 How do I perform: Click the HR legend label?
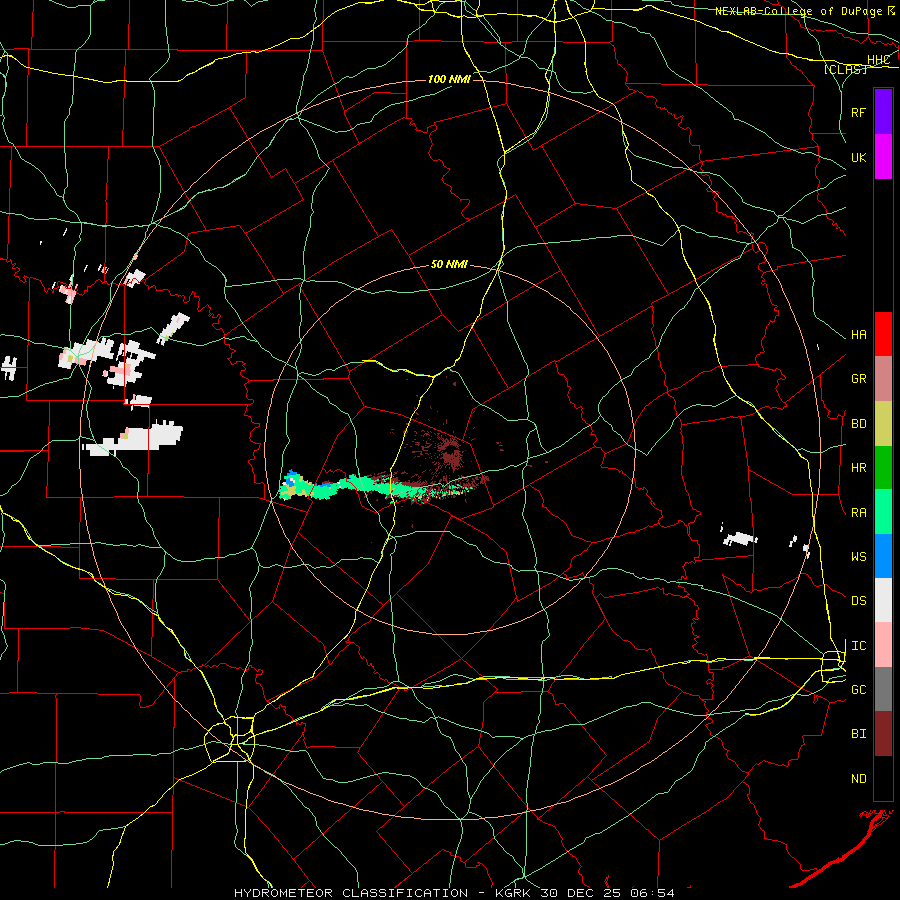858,468
